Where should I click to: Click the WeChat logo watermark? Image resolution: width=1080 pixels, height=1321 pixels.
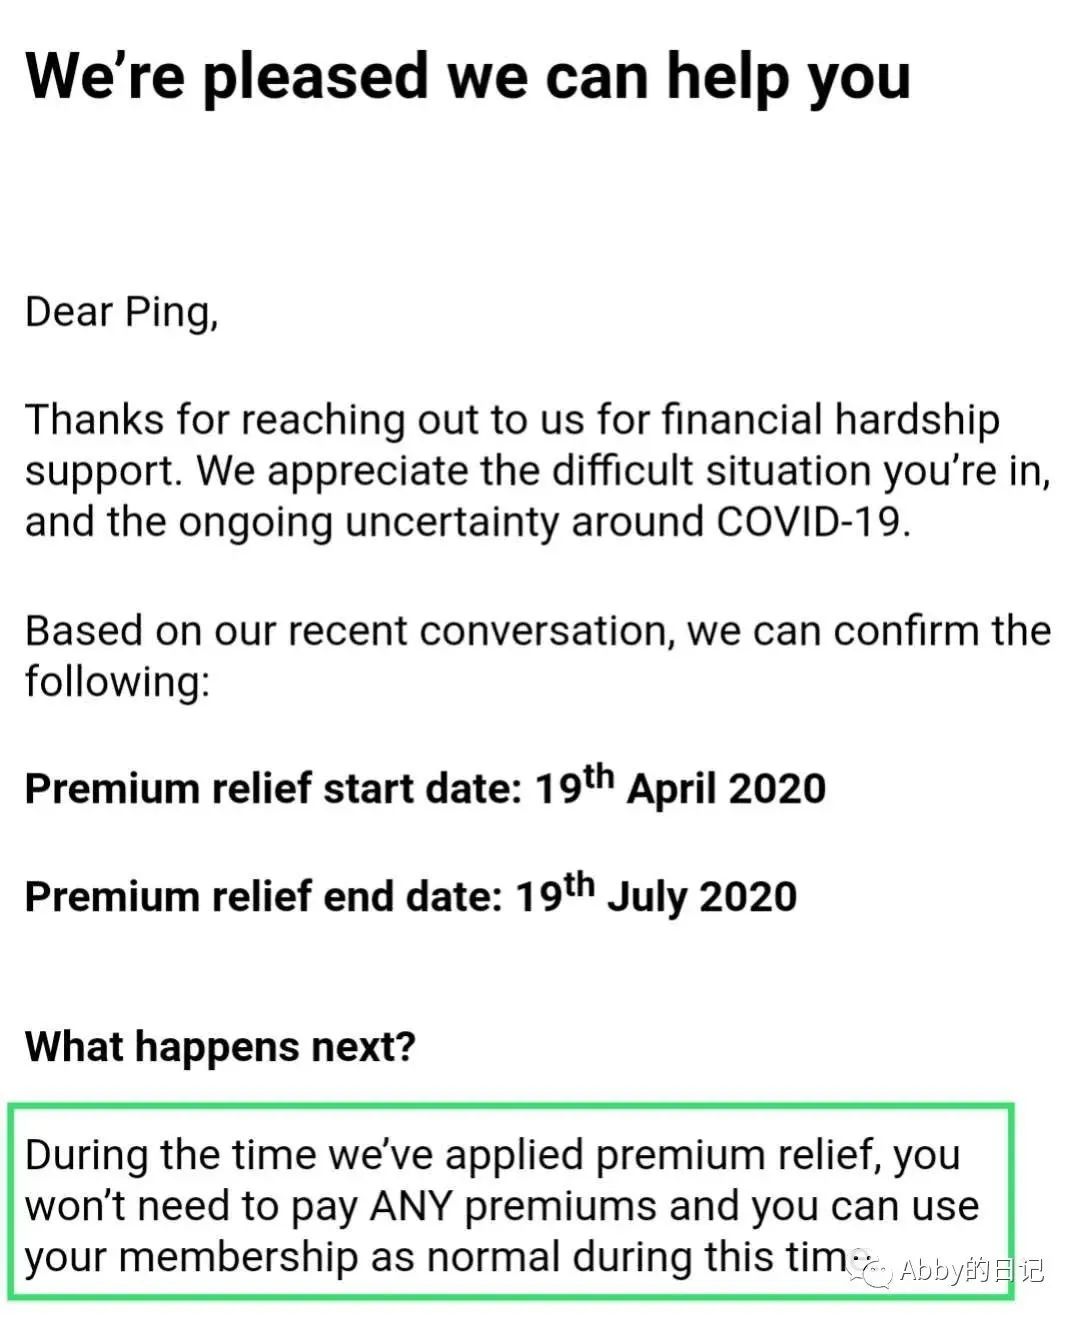pyautogui.click(x=869, y=1267)
